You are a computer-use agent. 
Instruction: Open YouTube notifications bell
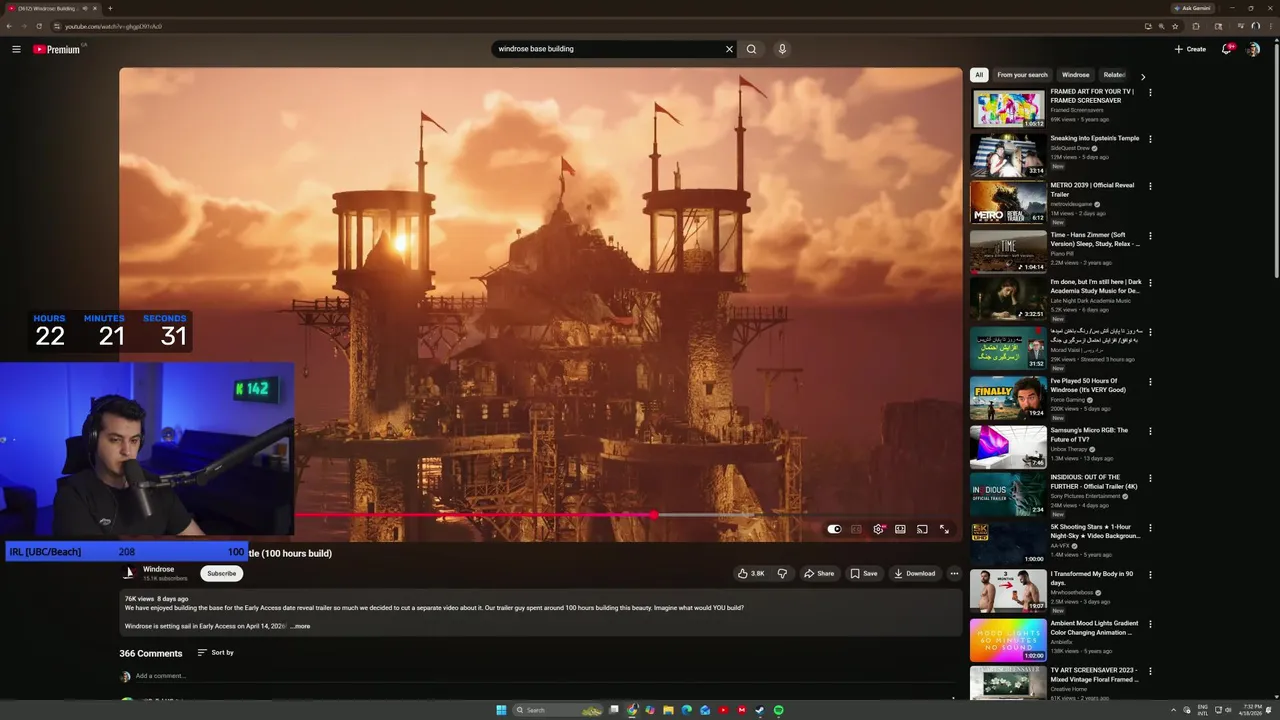tap(1226, 49)
